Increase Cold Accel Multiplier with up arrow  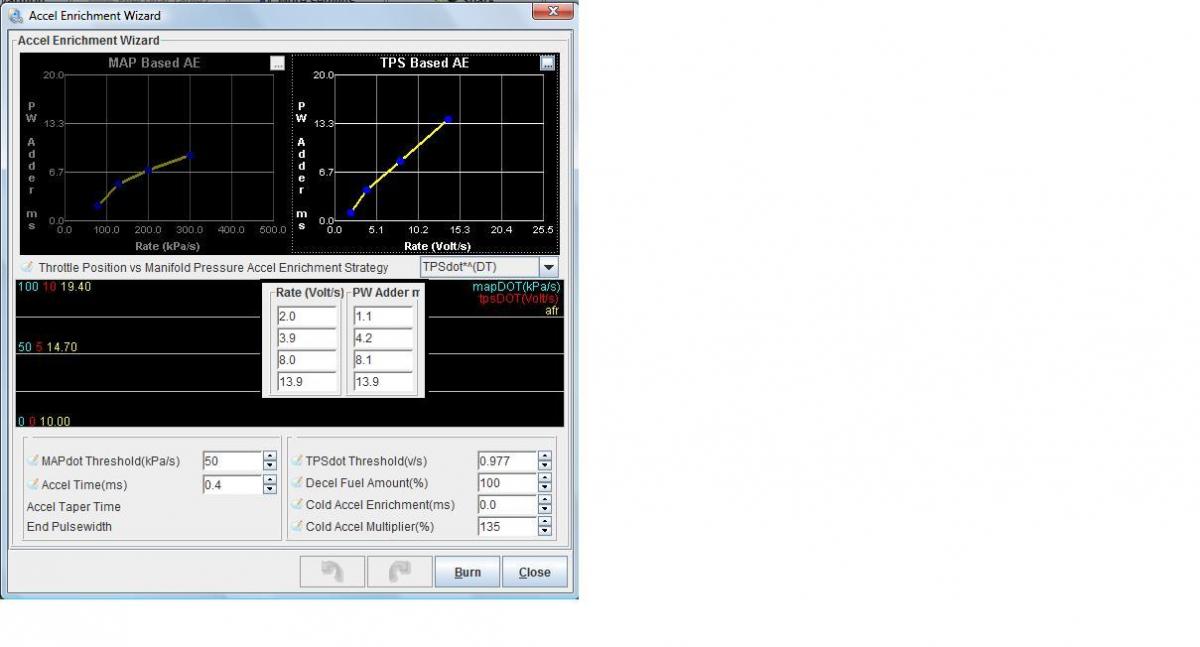544,522
